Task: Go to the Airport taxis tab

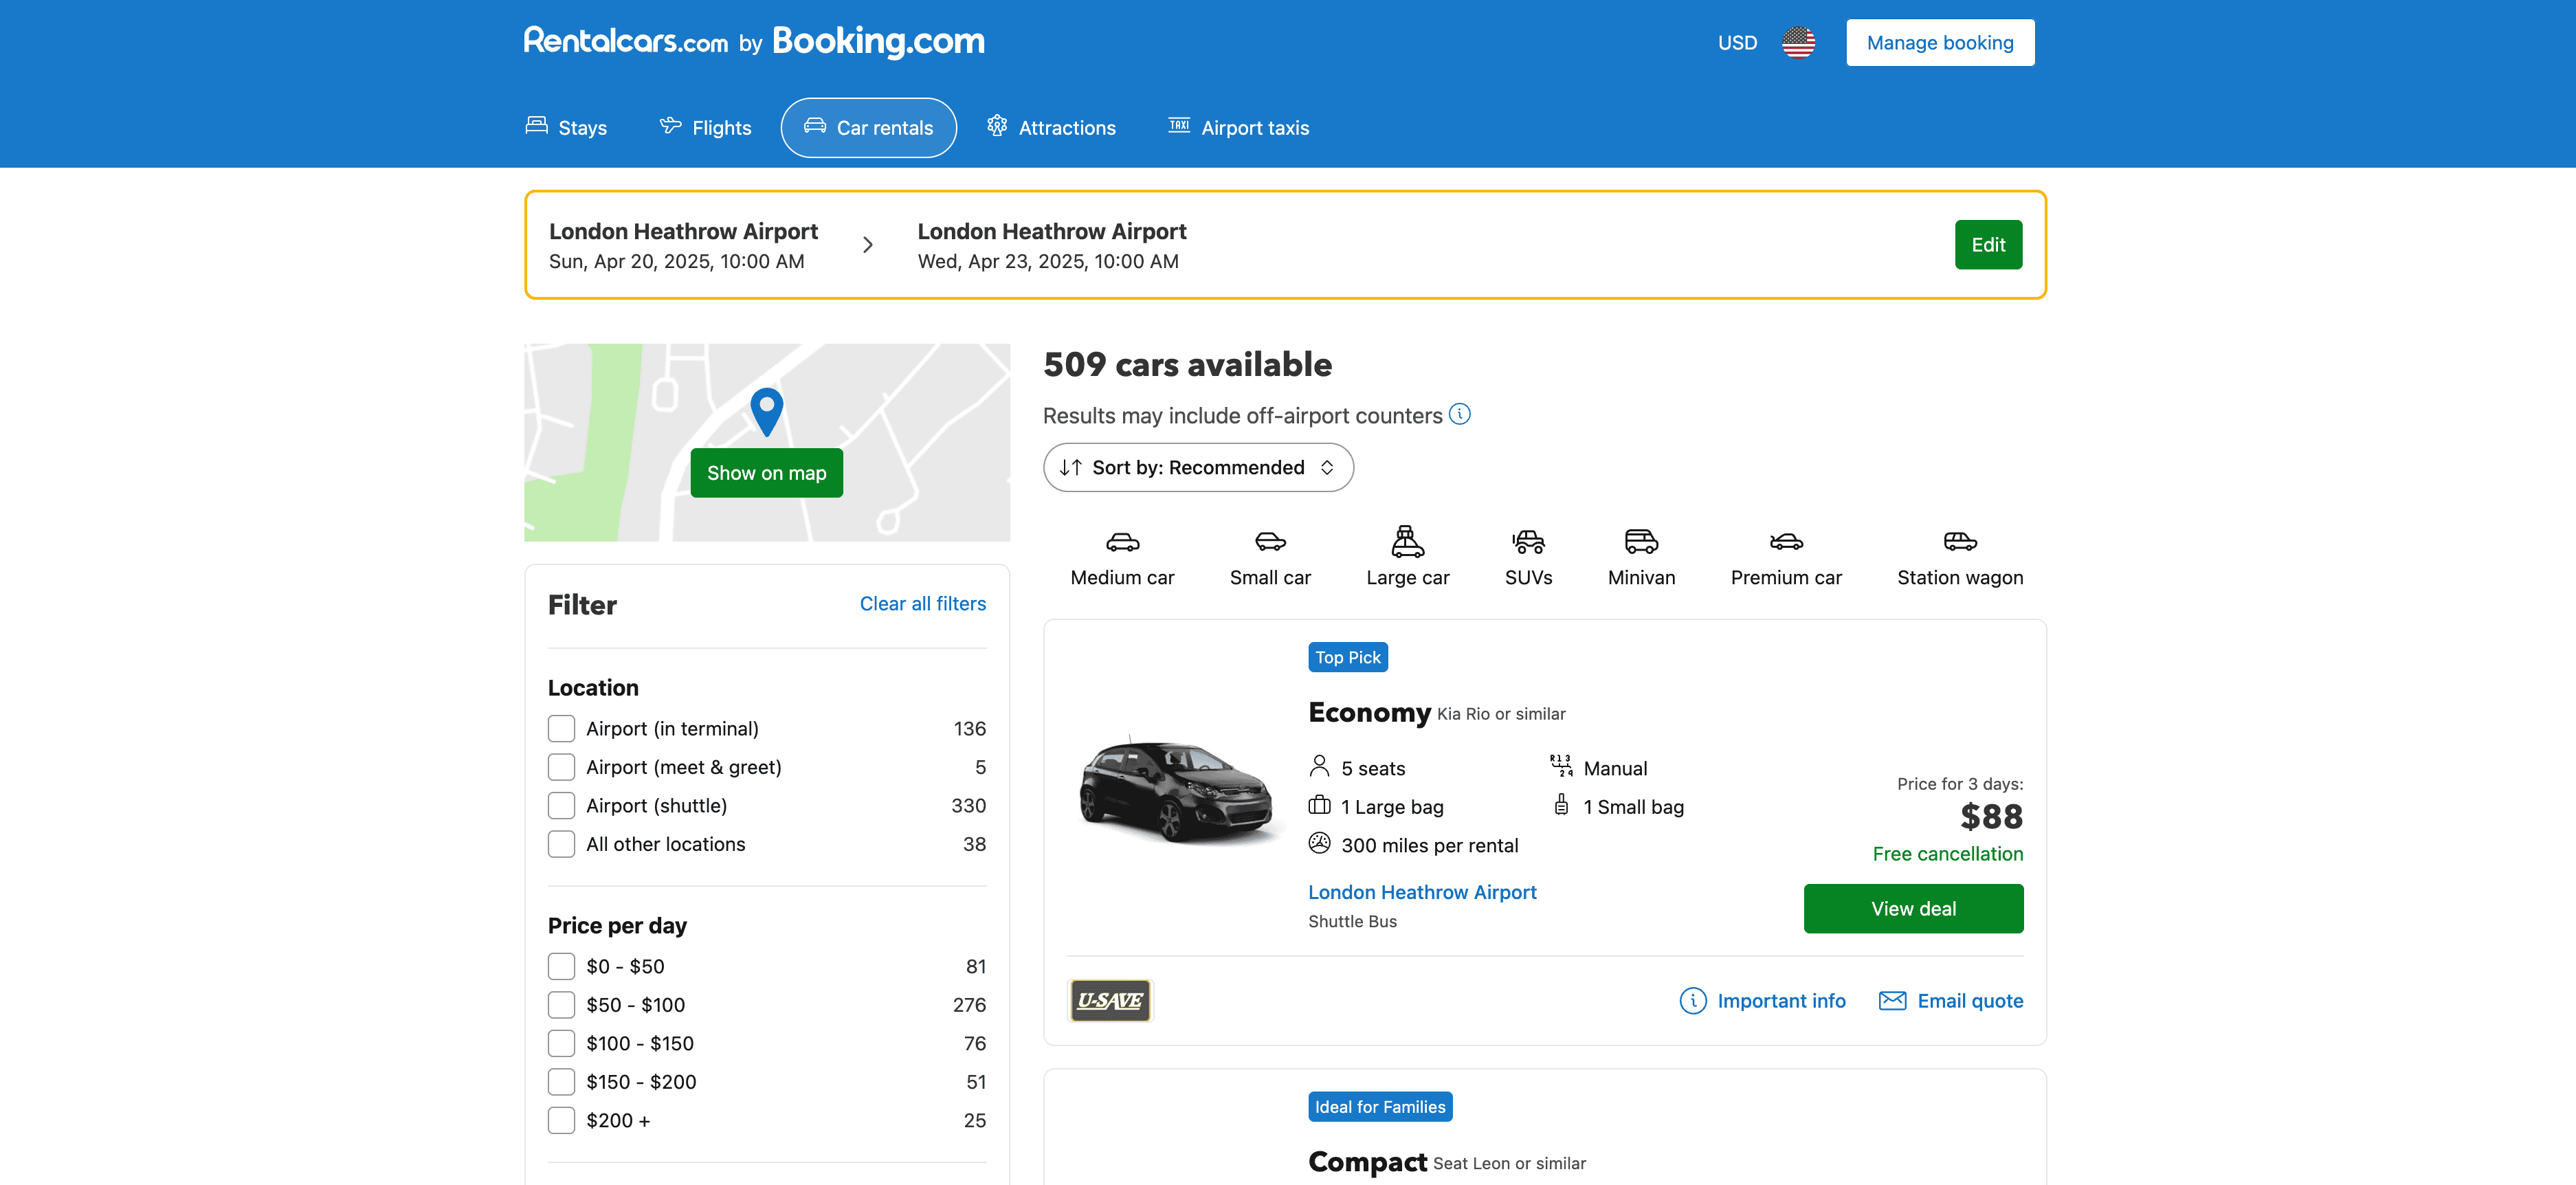Action: click(1239, 128)
